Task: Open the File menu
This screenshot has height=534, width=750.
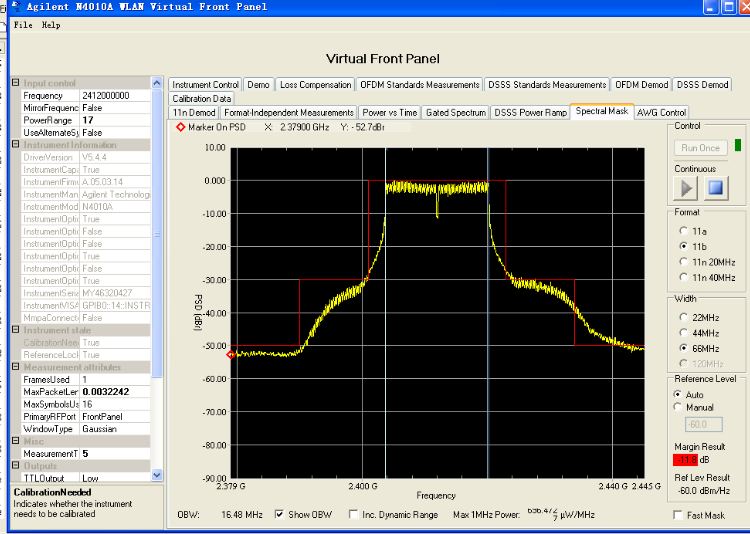Action: pyautogui.click(x=23, y=25)
